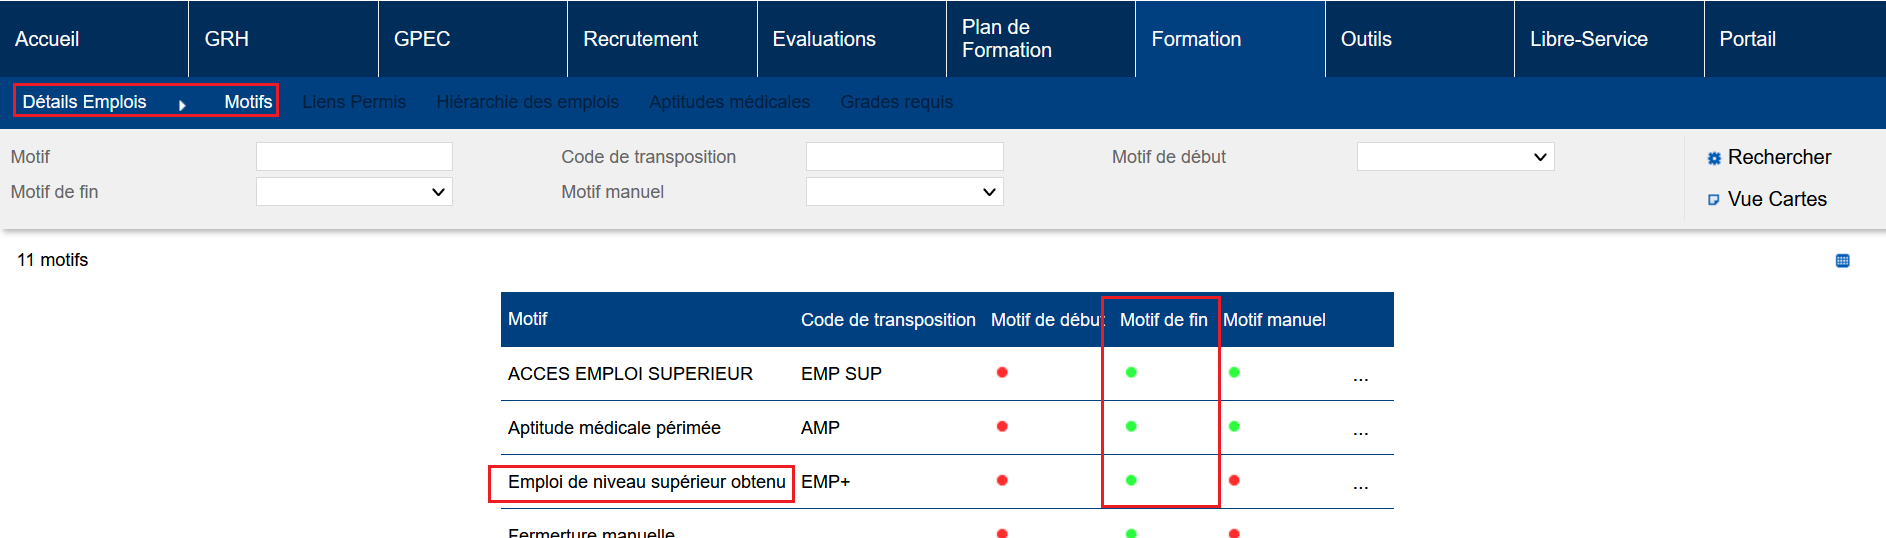Screen dimensions: 1886x538
Task: Toggle red Motif manuel dot for Emploi de niveau supérieur obtenu
Action: (1234, 481)
